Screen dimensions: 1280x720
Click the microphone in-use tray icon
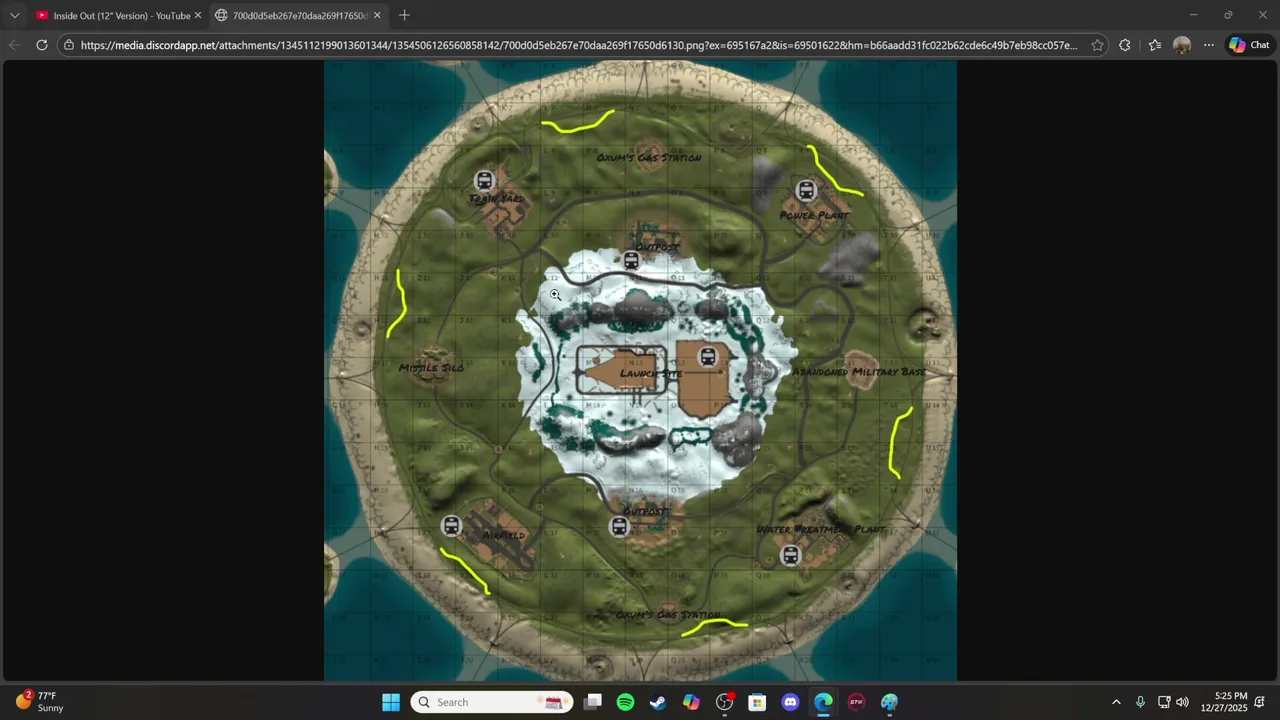(x=1140, y=702)
